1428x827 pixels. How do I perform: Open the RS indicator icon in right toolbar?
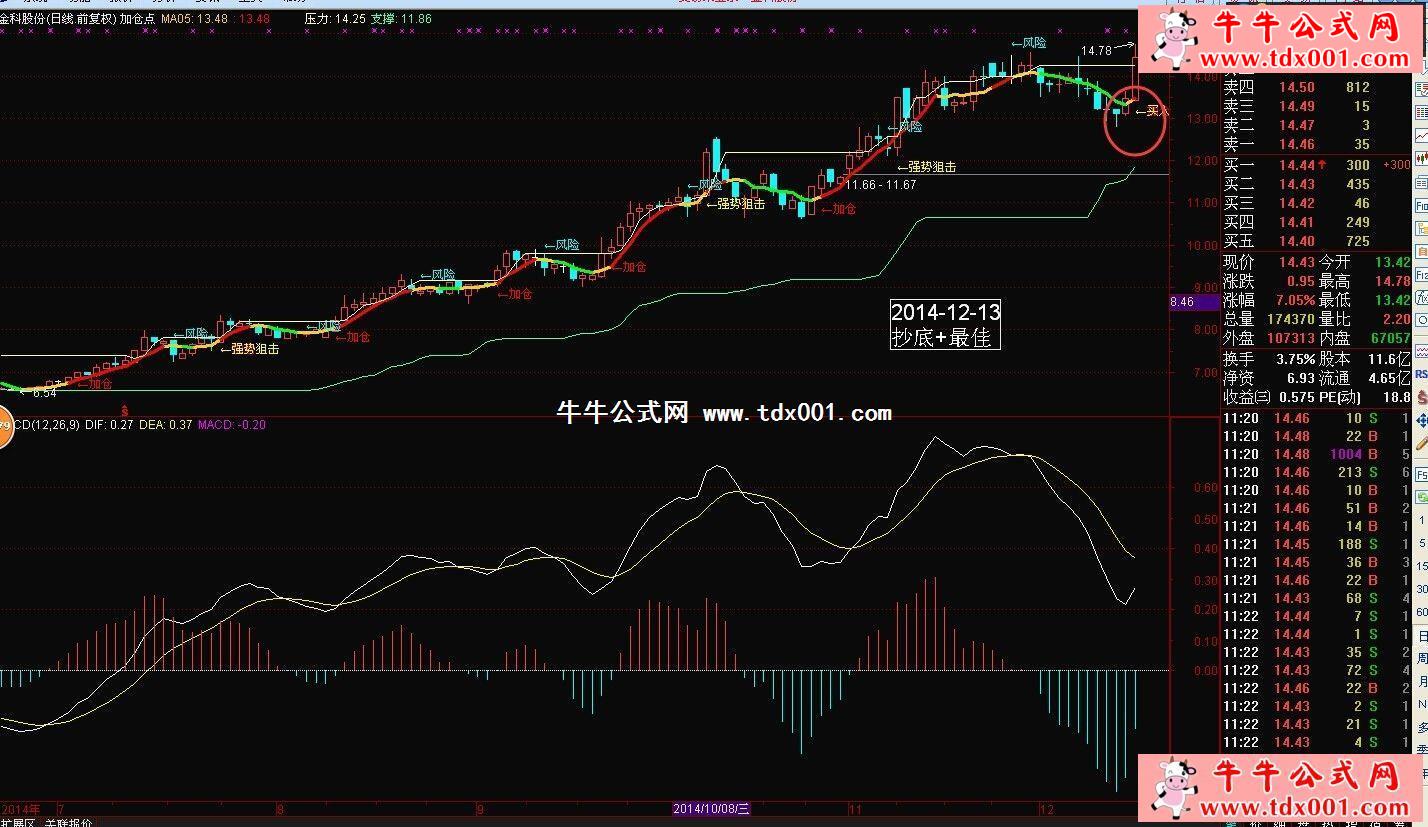(1421, 374)
